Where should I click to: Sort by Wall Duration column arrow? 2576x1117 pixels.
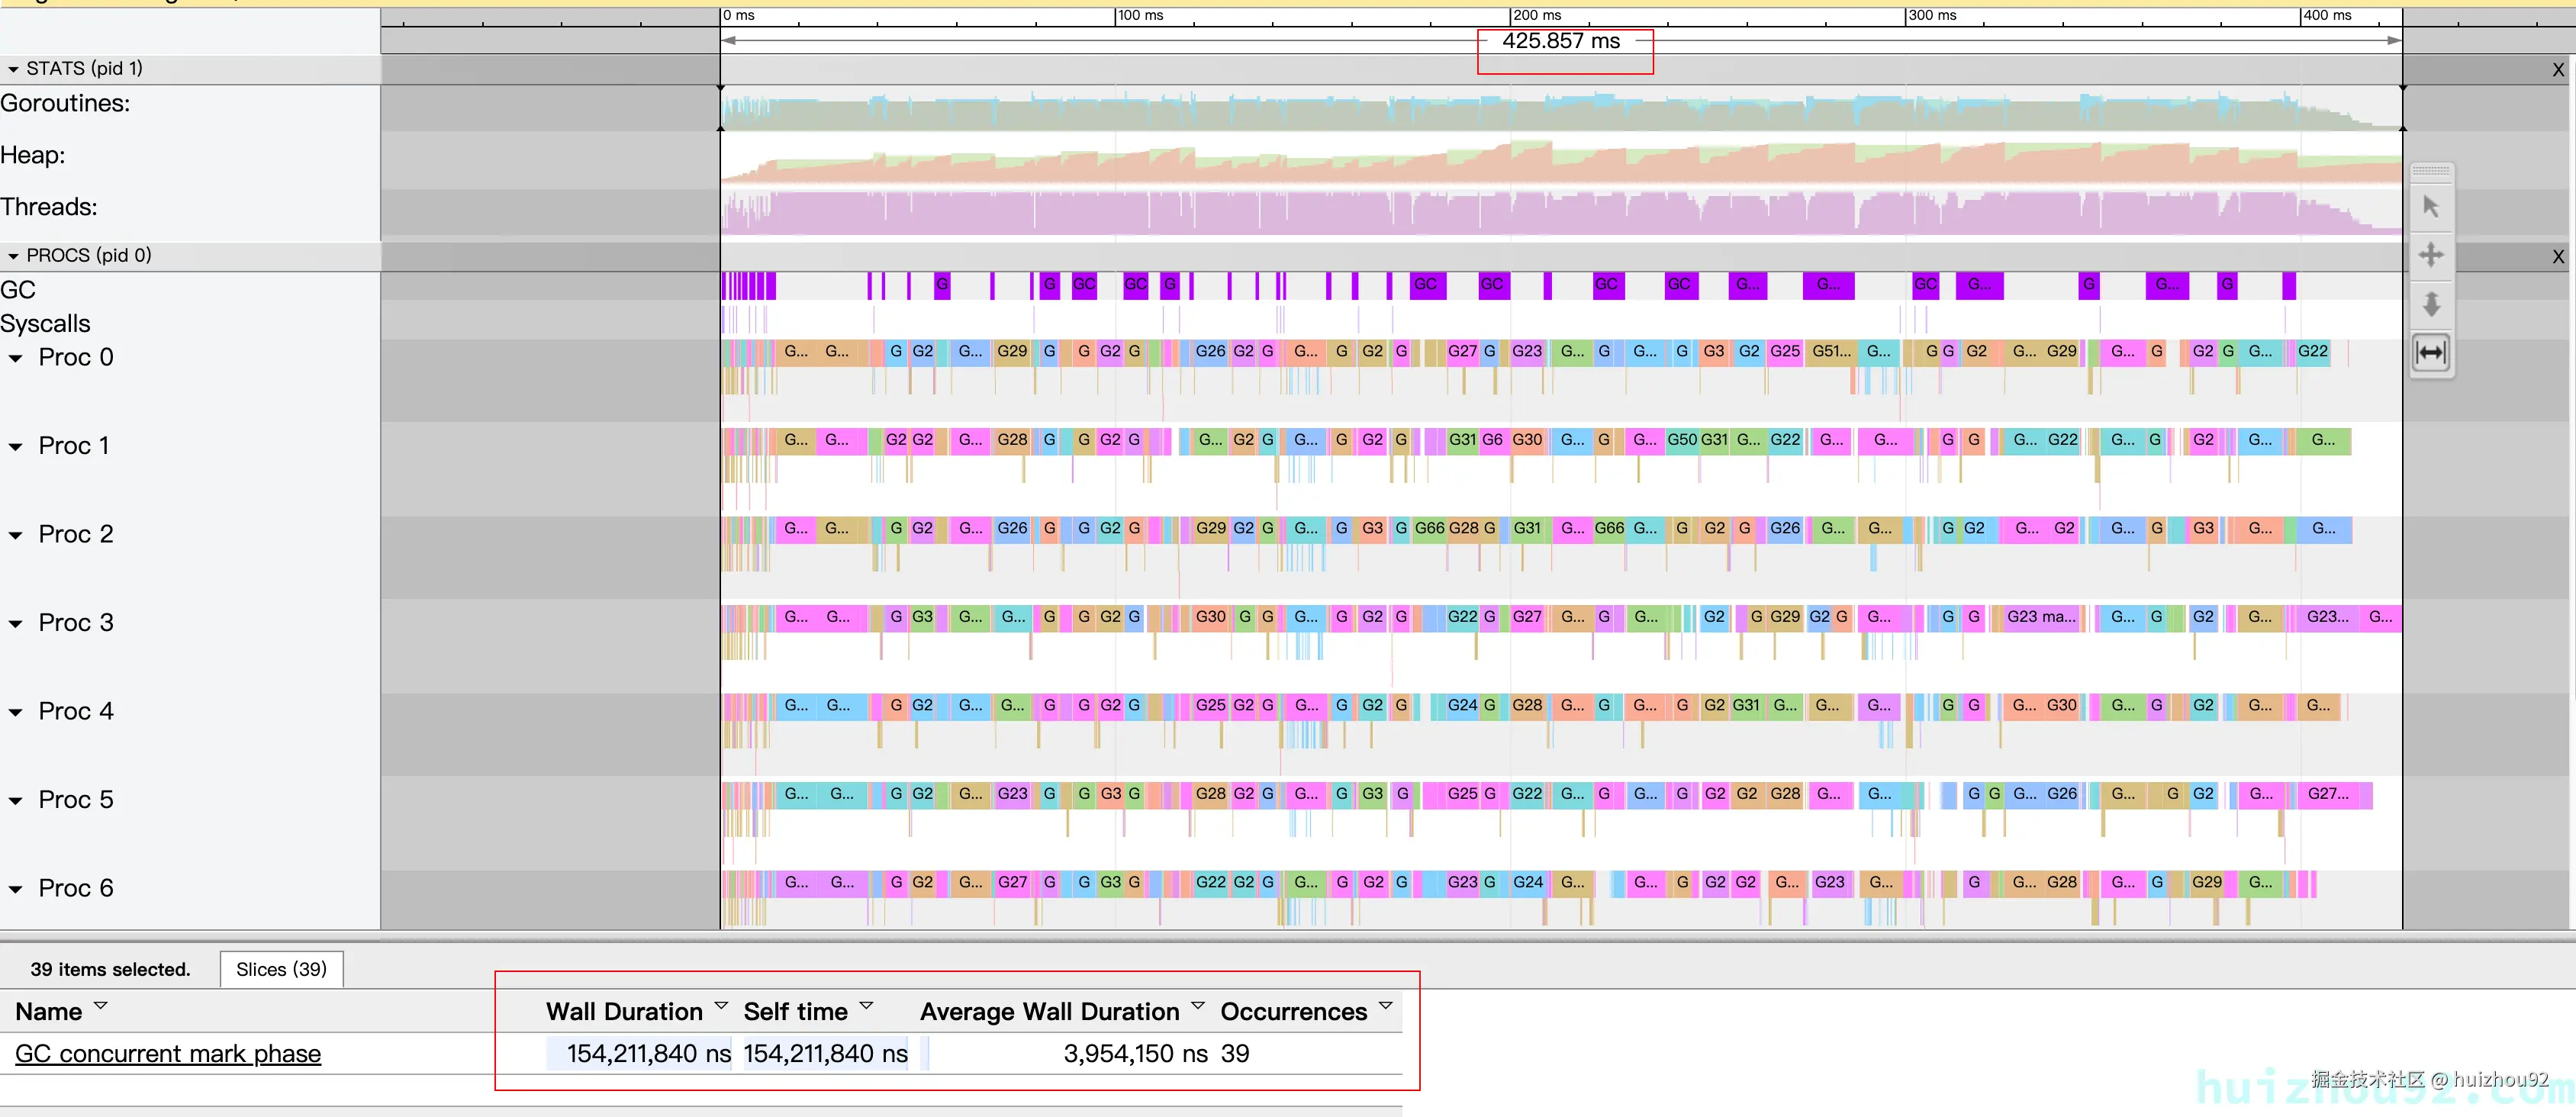coord(721,1006)
